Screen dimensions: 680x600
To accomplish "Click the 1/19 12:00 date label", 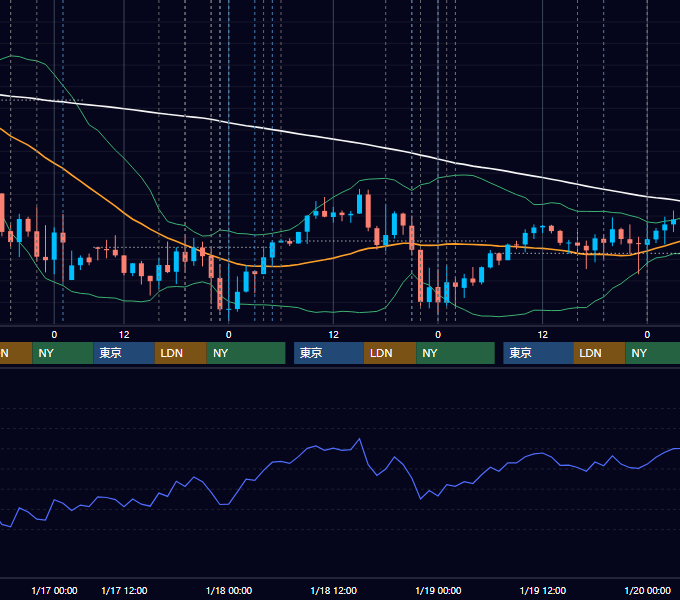I will (x=543, y=590).
